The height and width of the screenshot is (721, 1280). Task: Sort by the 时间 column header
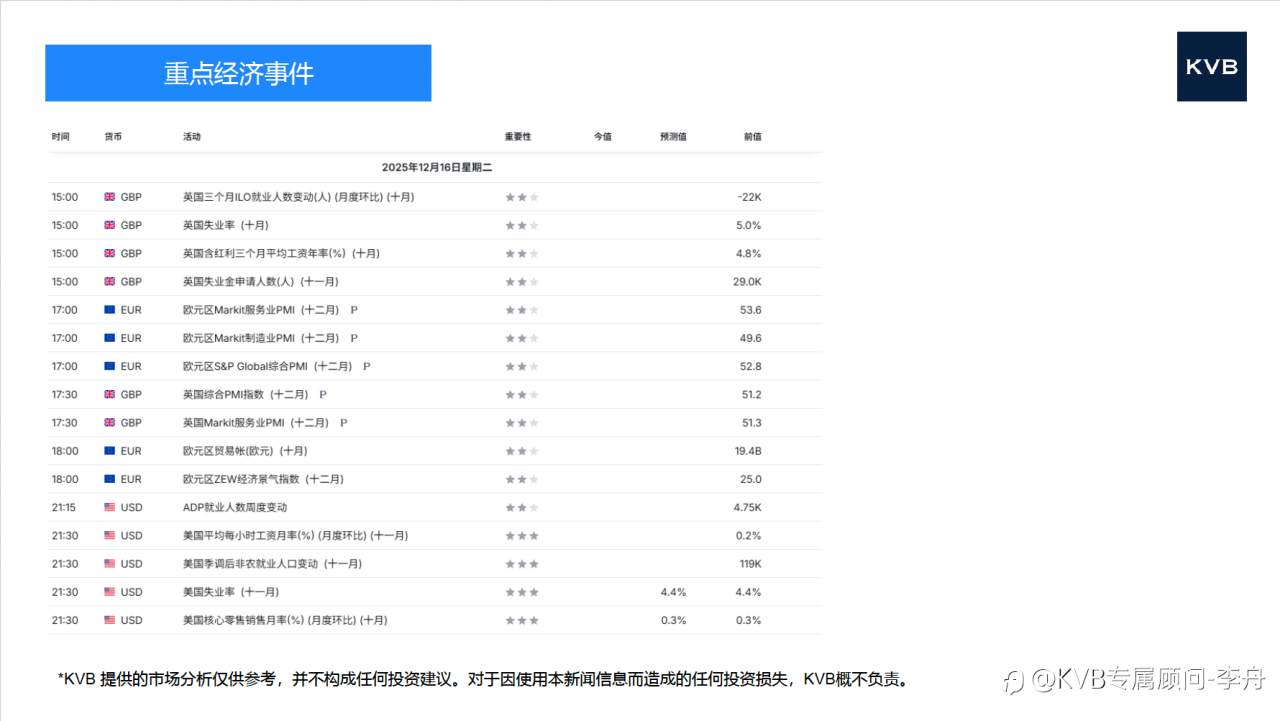click(x=62, y=136)
